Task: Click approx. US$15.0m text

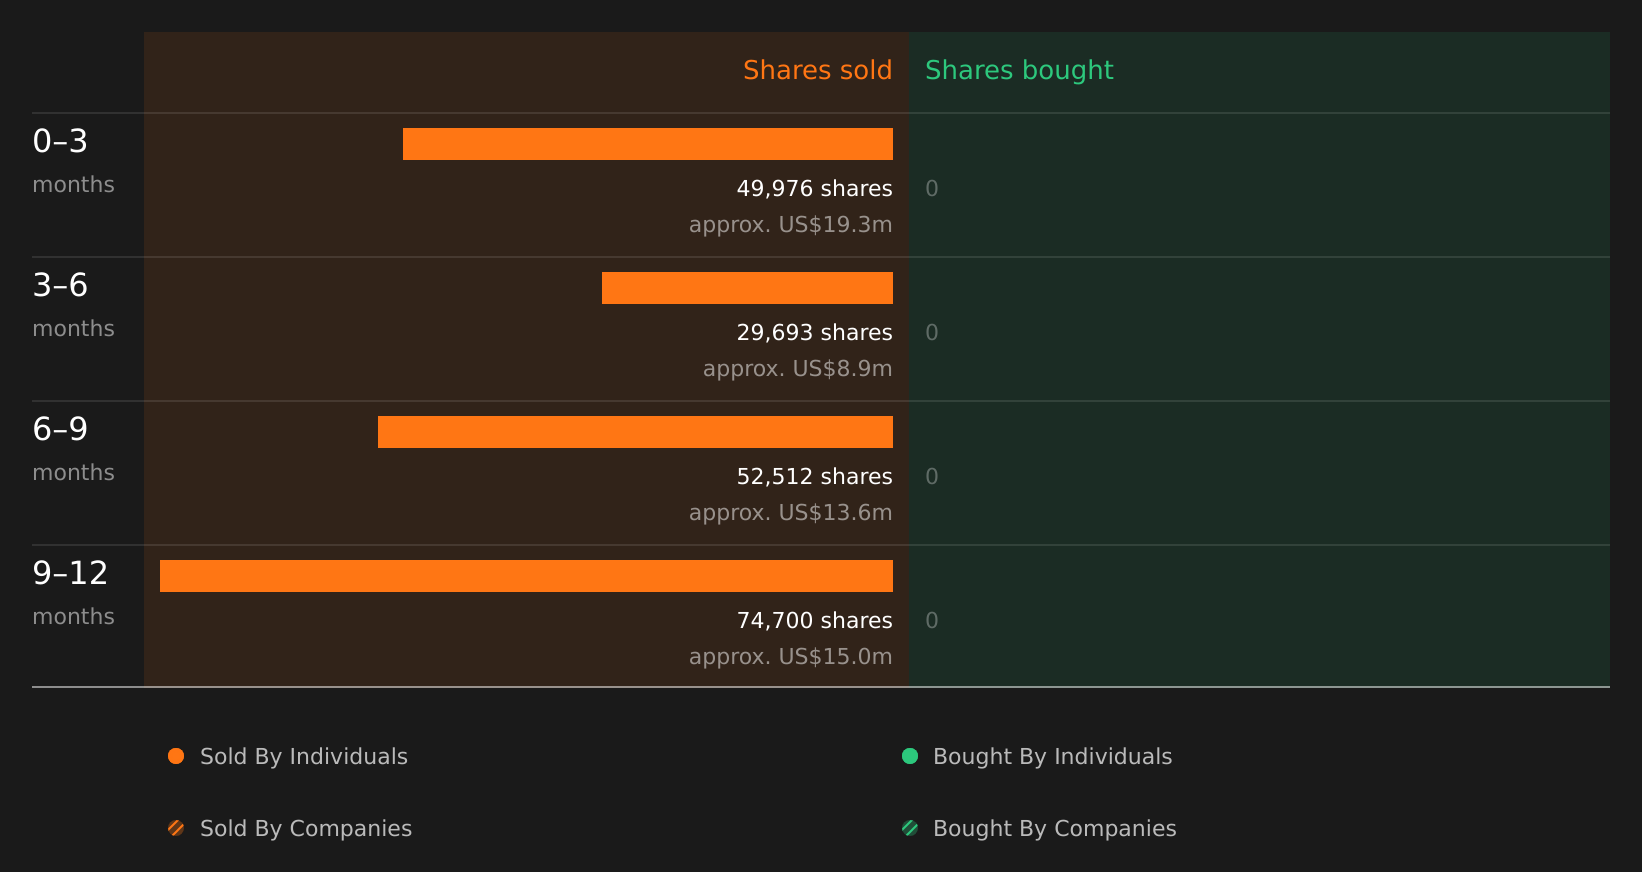Action: pyautogui.click(x=791, y=657)
